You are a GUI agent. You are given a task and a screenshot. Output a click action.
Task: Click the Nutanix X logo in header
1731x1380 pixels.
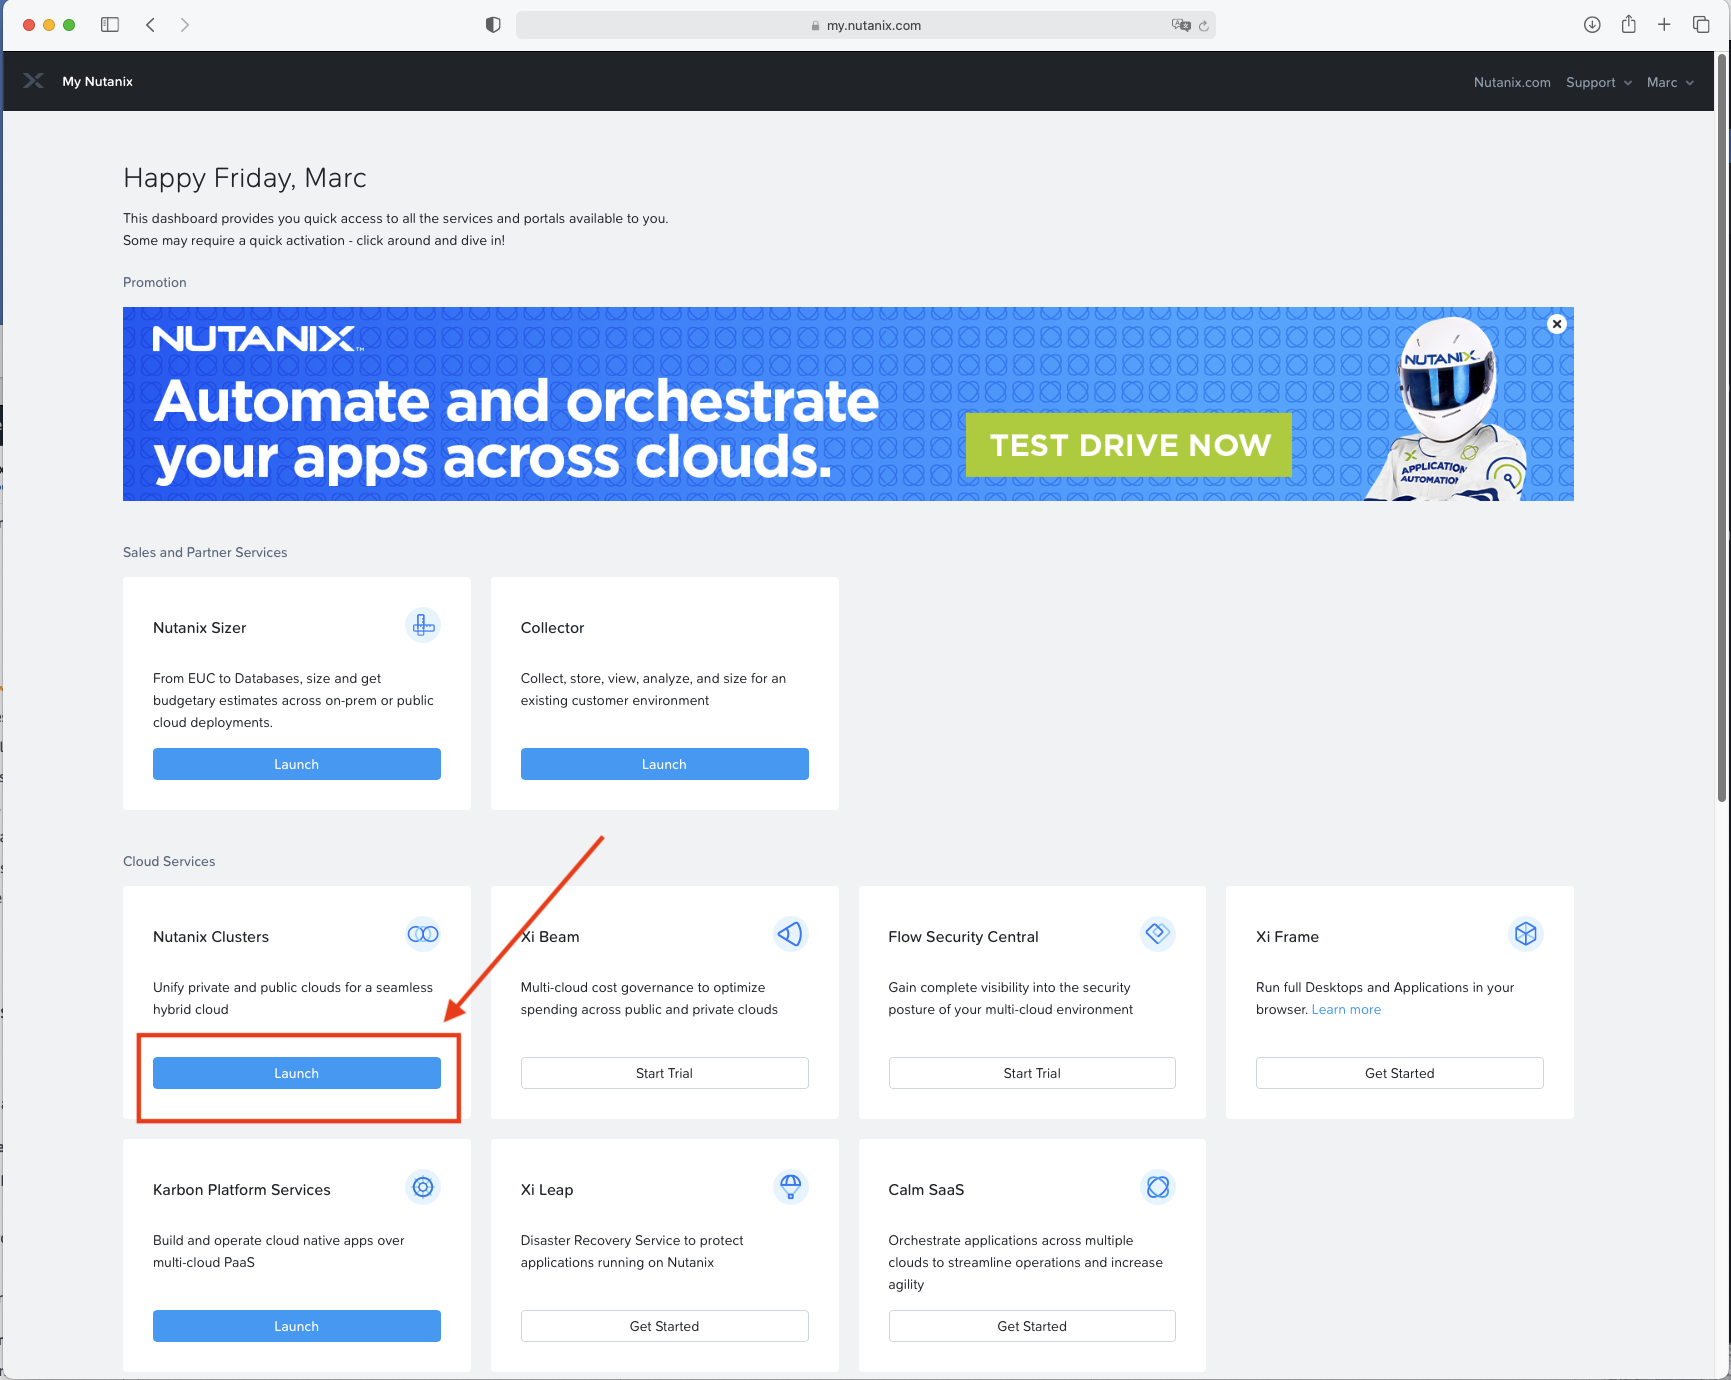coord(34,81)
